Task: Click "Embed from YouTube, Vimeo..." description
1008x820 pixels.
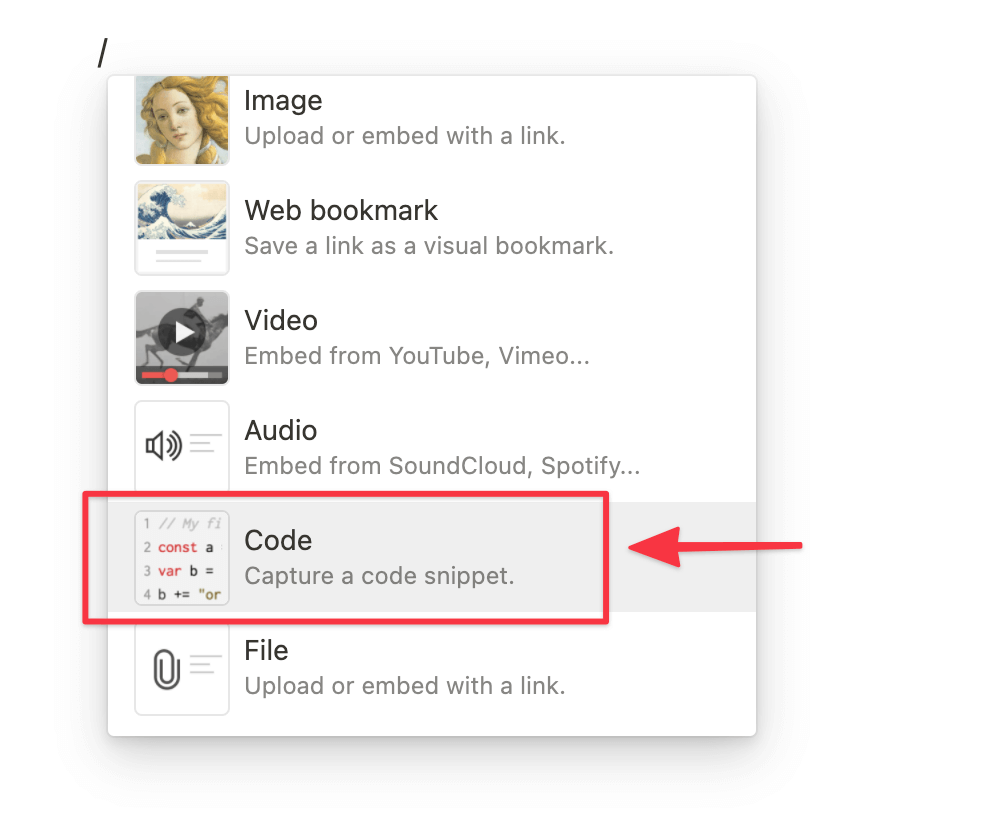Action: 417,355
